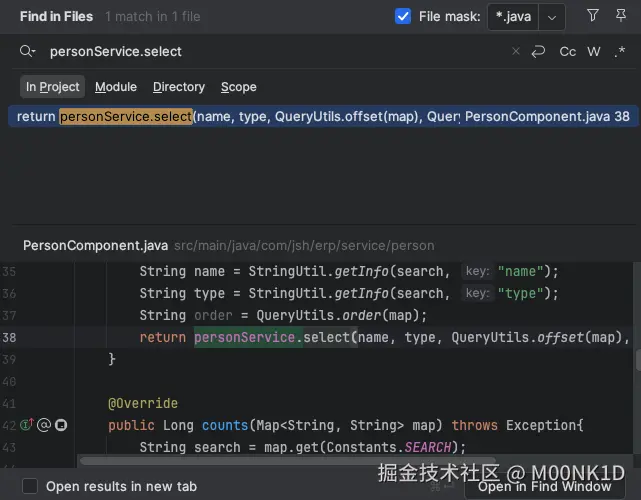The width and height of the screenshot is (641, 500).
Task: Pin the Find in Files window
Action: (621, 16)
